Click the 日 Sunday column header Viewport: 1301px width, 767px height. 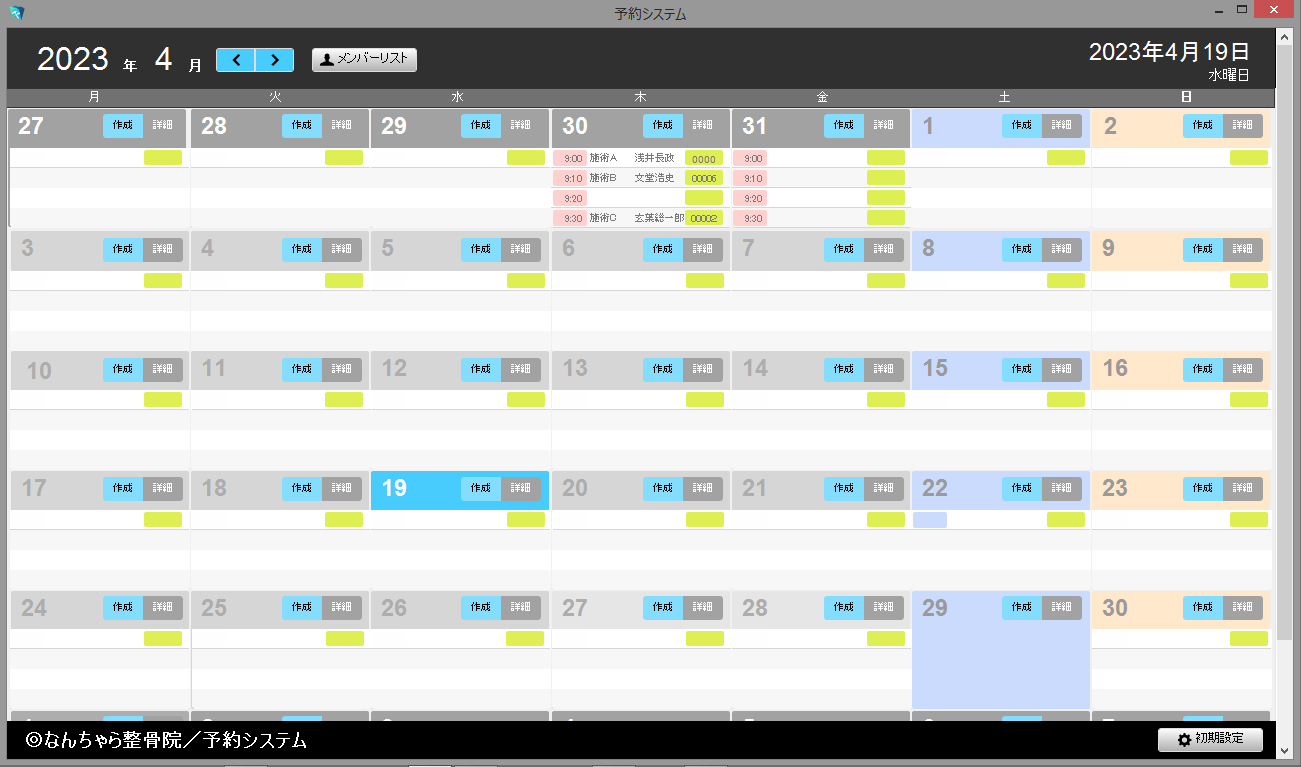(1186, 97)
